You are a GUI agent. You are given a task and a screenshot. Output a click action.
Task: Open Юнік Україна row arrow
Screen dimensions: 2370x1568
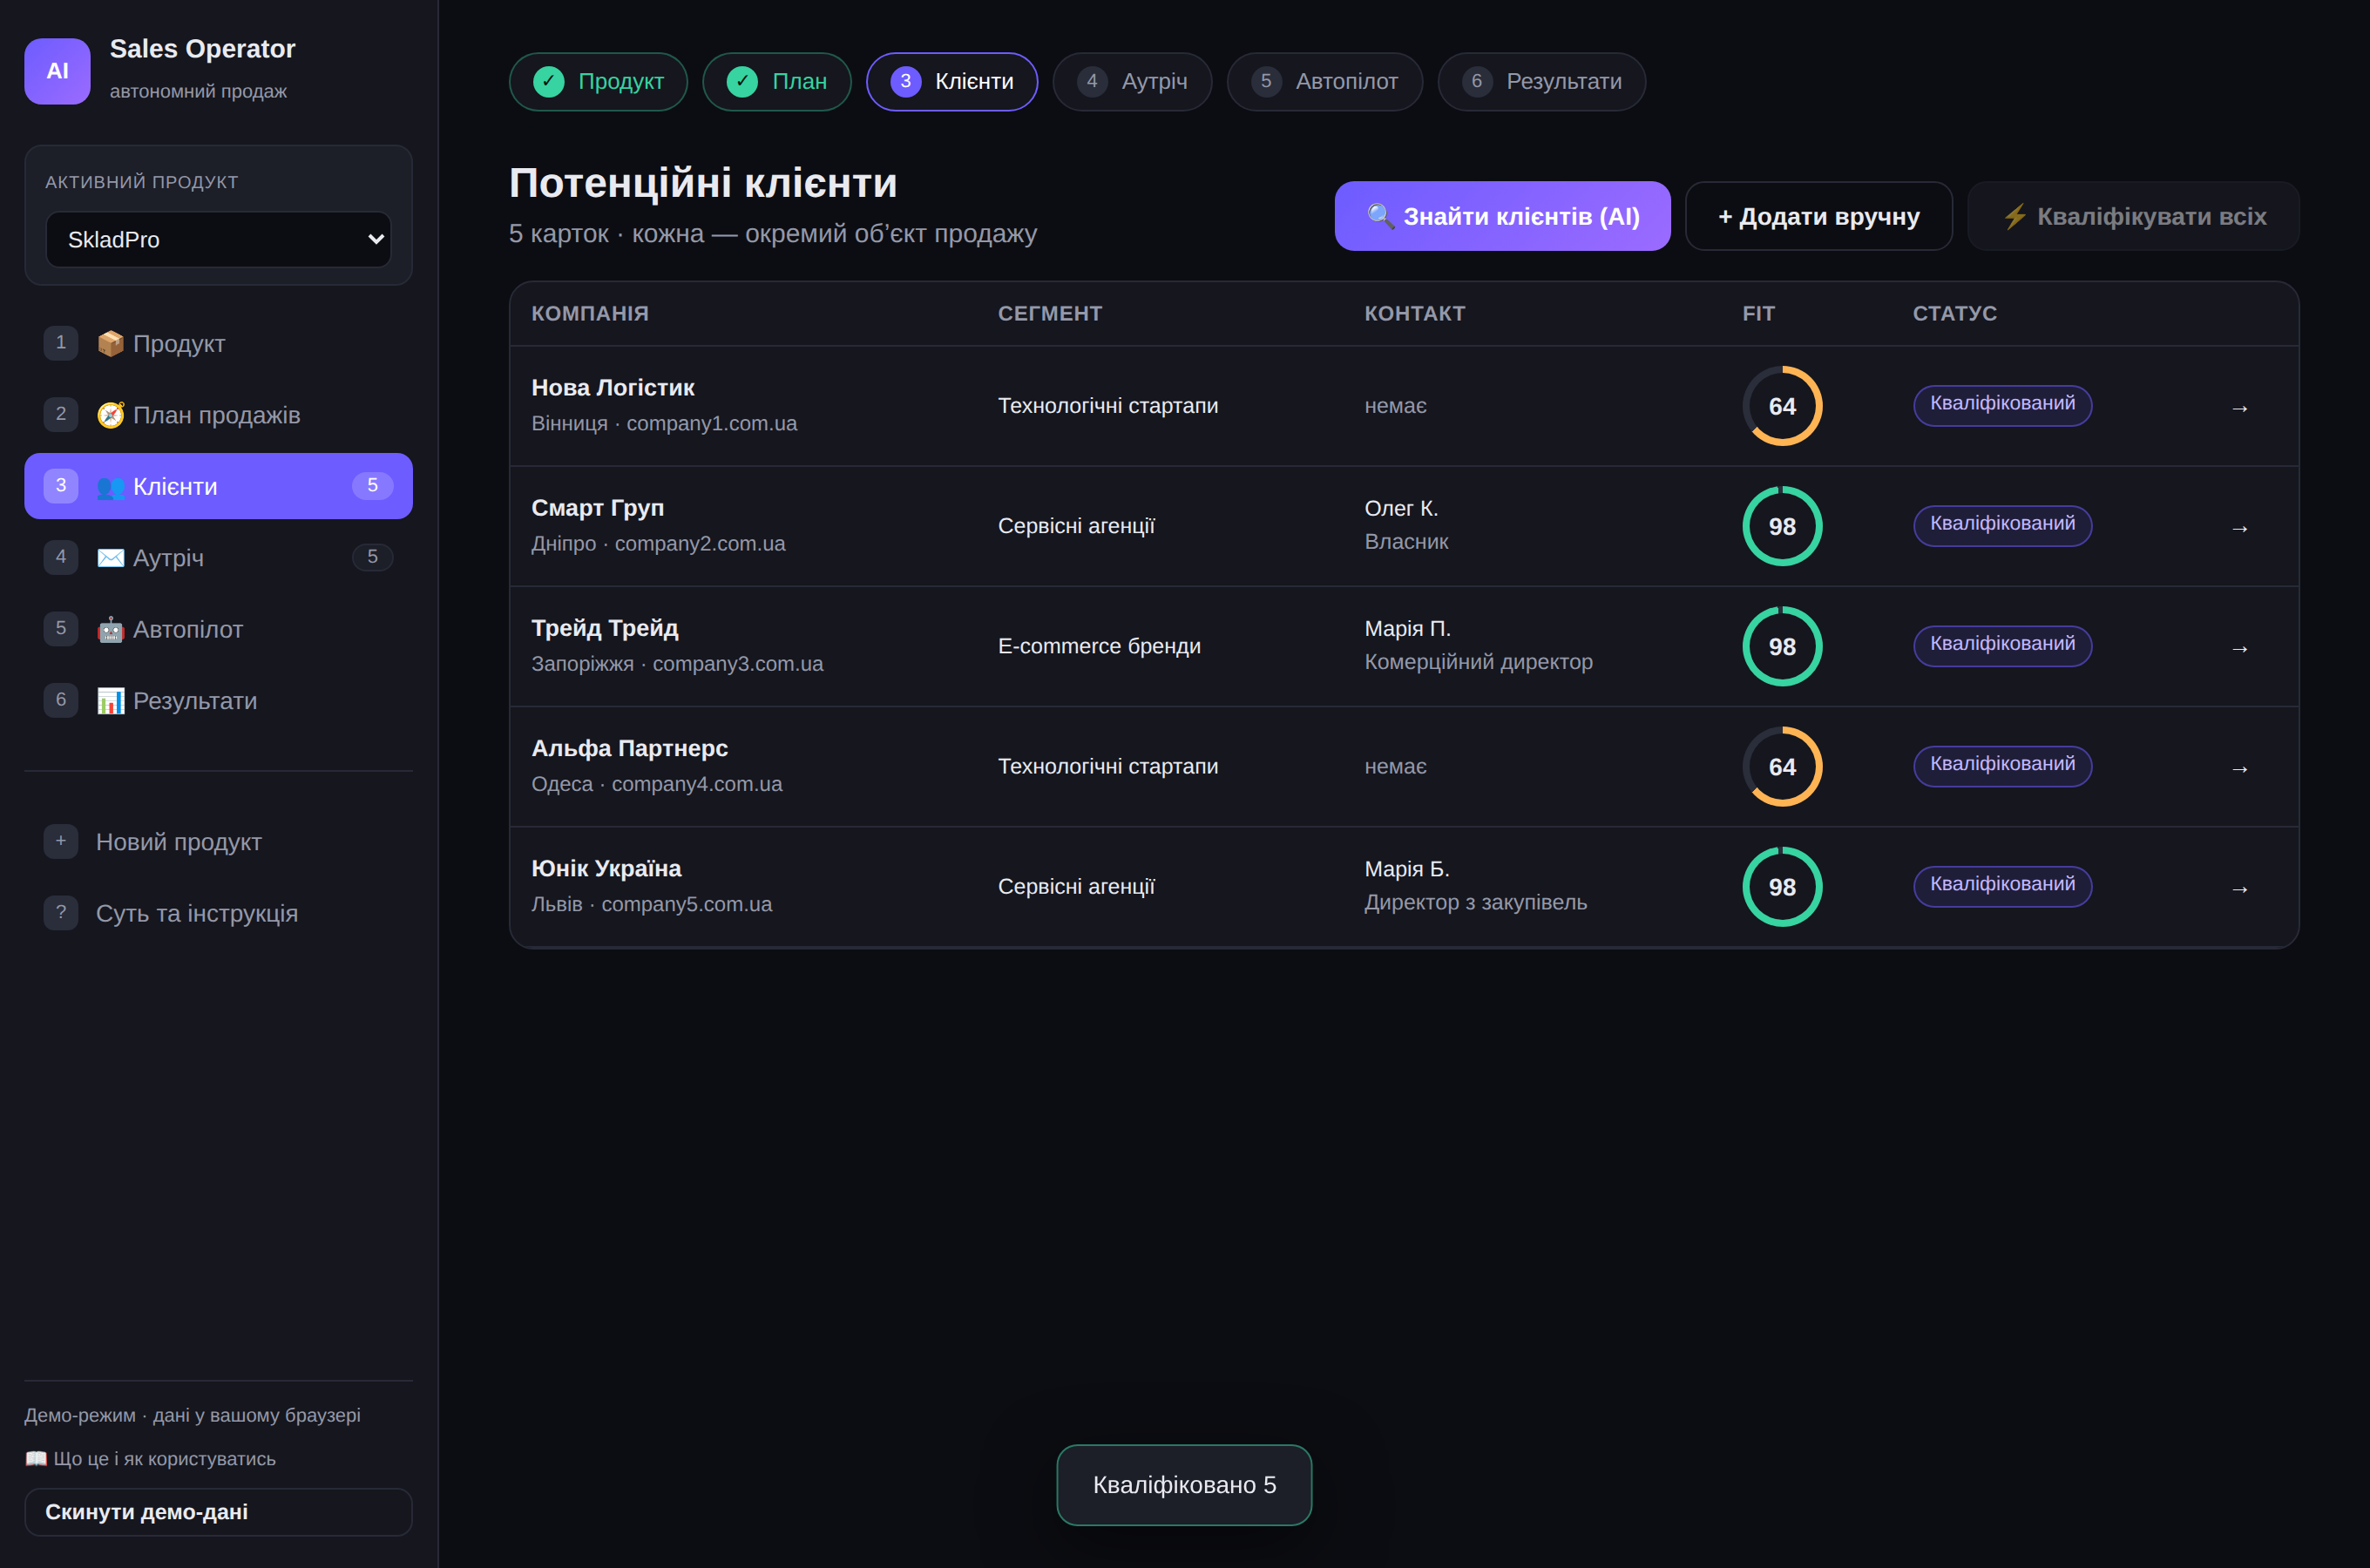click(2240, 889)
